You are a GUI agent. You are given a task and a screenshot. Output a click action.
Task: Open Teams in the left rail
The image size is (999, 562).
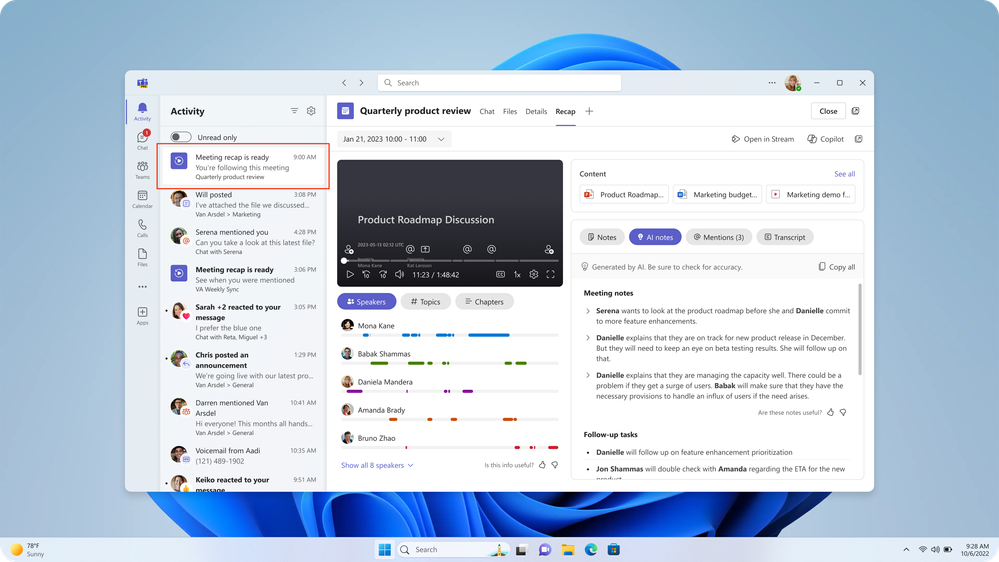[142, 169]
